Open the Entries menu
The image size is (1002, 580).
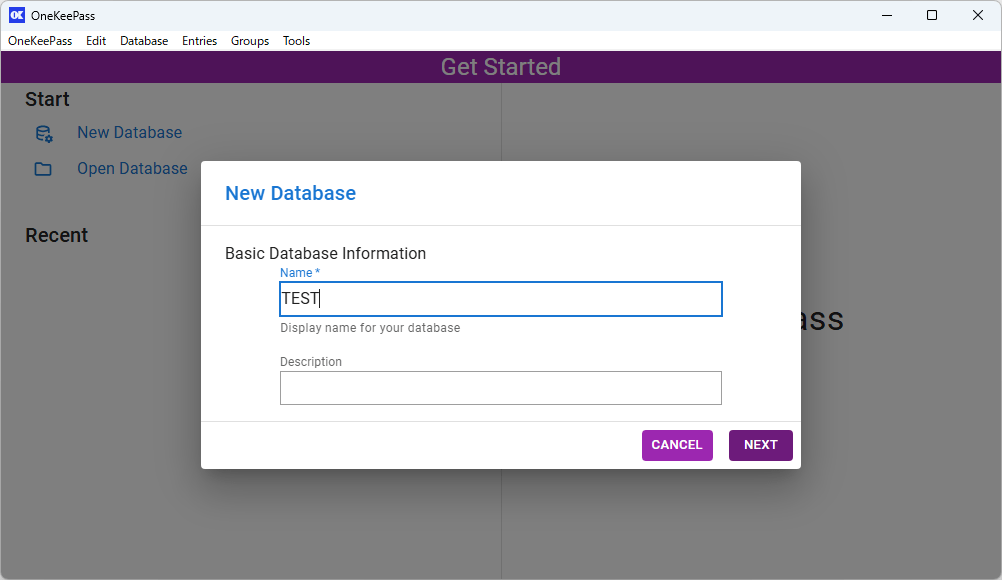[x=199, y=41]
